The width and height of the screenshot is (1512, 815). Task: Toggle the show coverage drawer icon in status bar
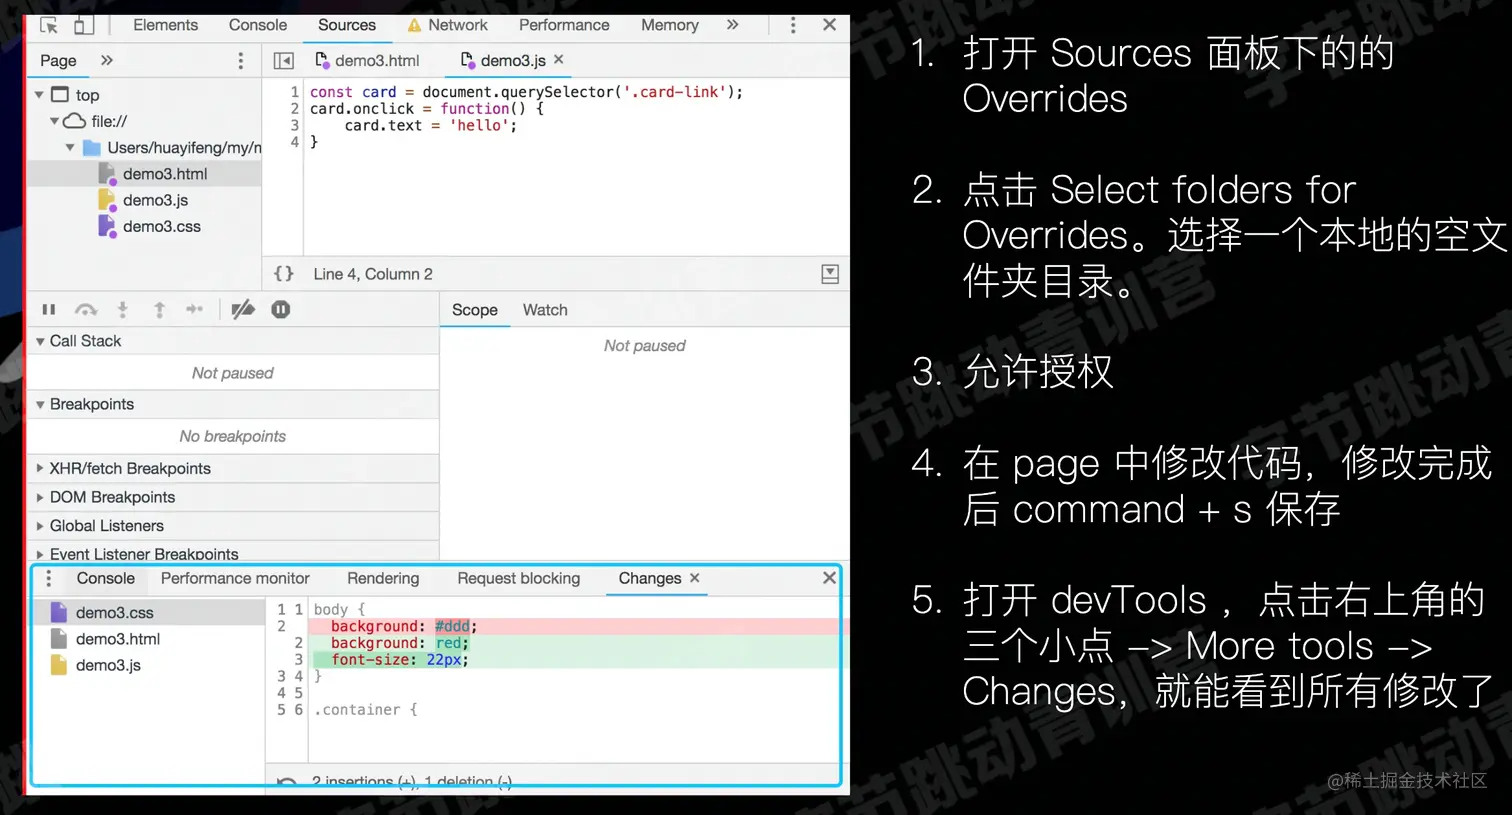[830, 274]
